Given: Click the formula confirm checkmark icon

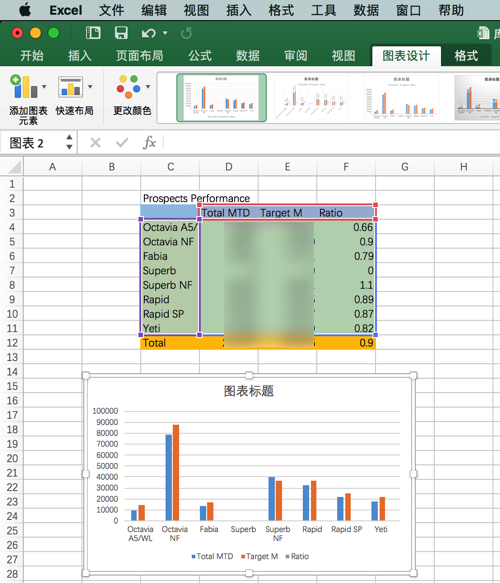Looking at the screenshot, I should pyautogui.click(x=122, y=142).
